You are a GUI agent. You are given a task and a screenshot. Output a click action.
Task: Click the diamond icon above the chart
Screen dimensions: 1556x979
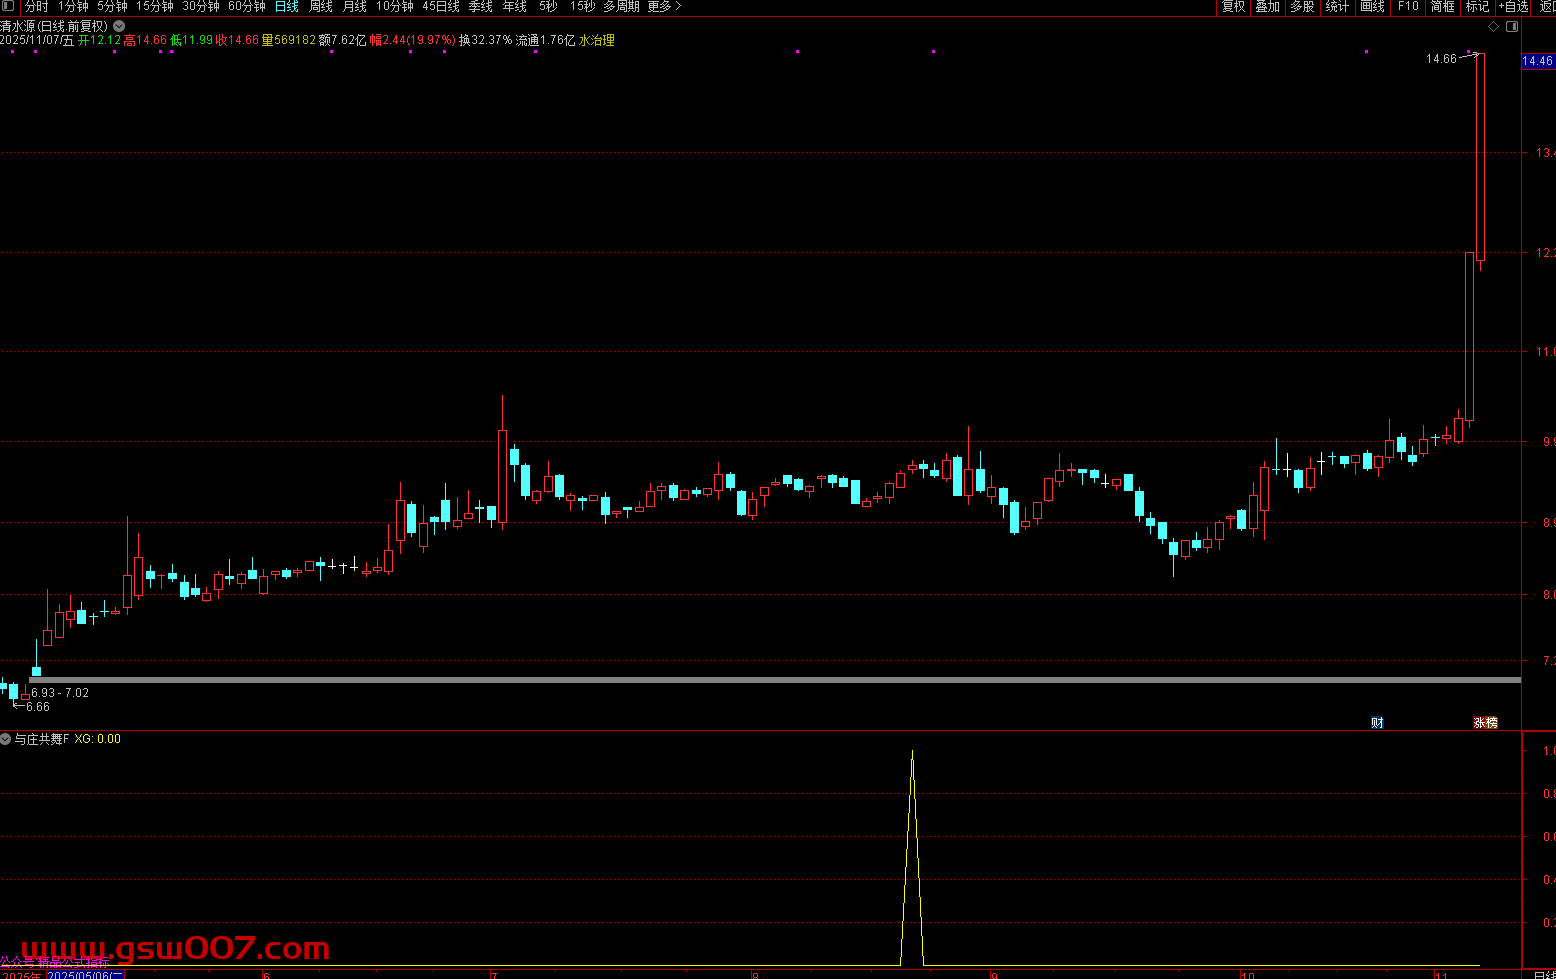point(1494,27)
